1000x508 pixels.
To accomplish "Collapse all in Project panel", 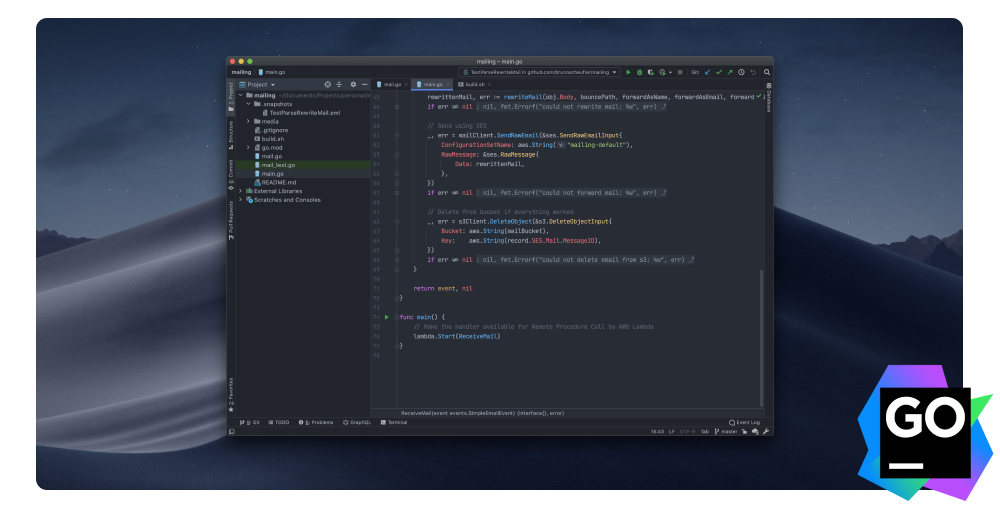I will click(x=339, y=84).
